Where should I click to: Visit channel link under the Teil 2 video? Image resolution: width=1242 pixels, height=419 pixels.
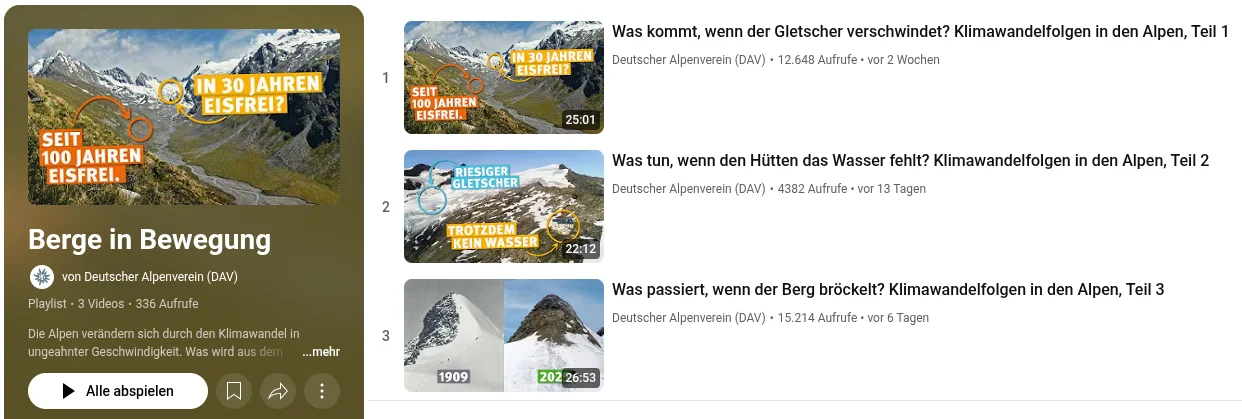click(x=688, y=189)
